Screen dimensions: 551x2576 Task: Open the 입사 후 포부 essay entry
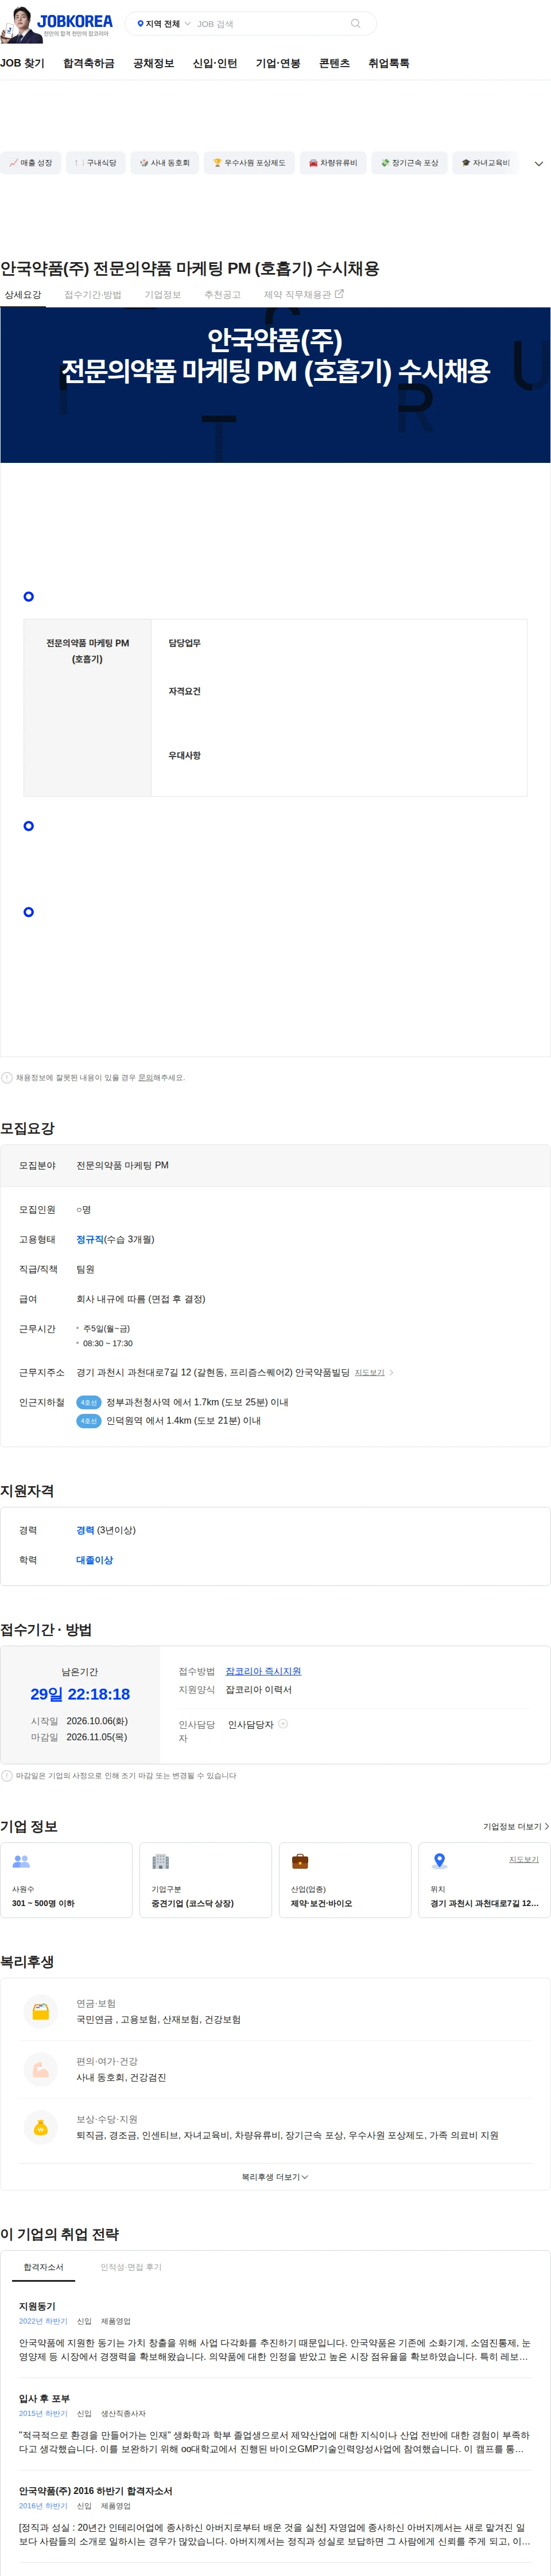[x=275, y=2424]
